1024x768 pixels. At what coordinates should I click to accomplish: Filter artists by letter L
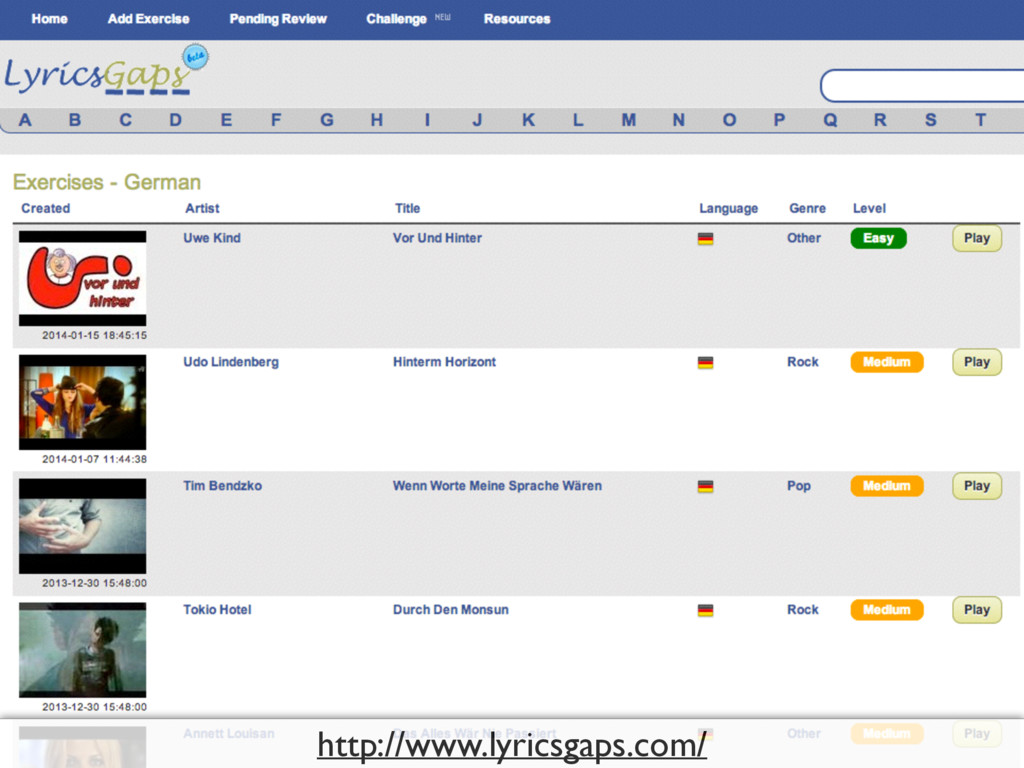(578, 120)
